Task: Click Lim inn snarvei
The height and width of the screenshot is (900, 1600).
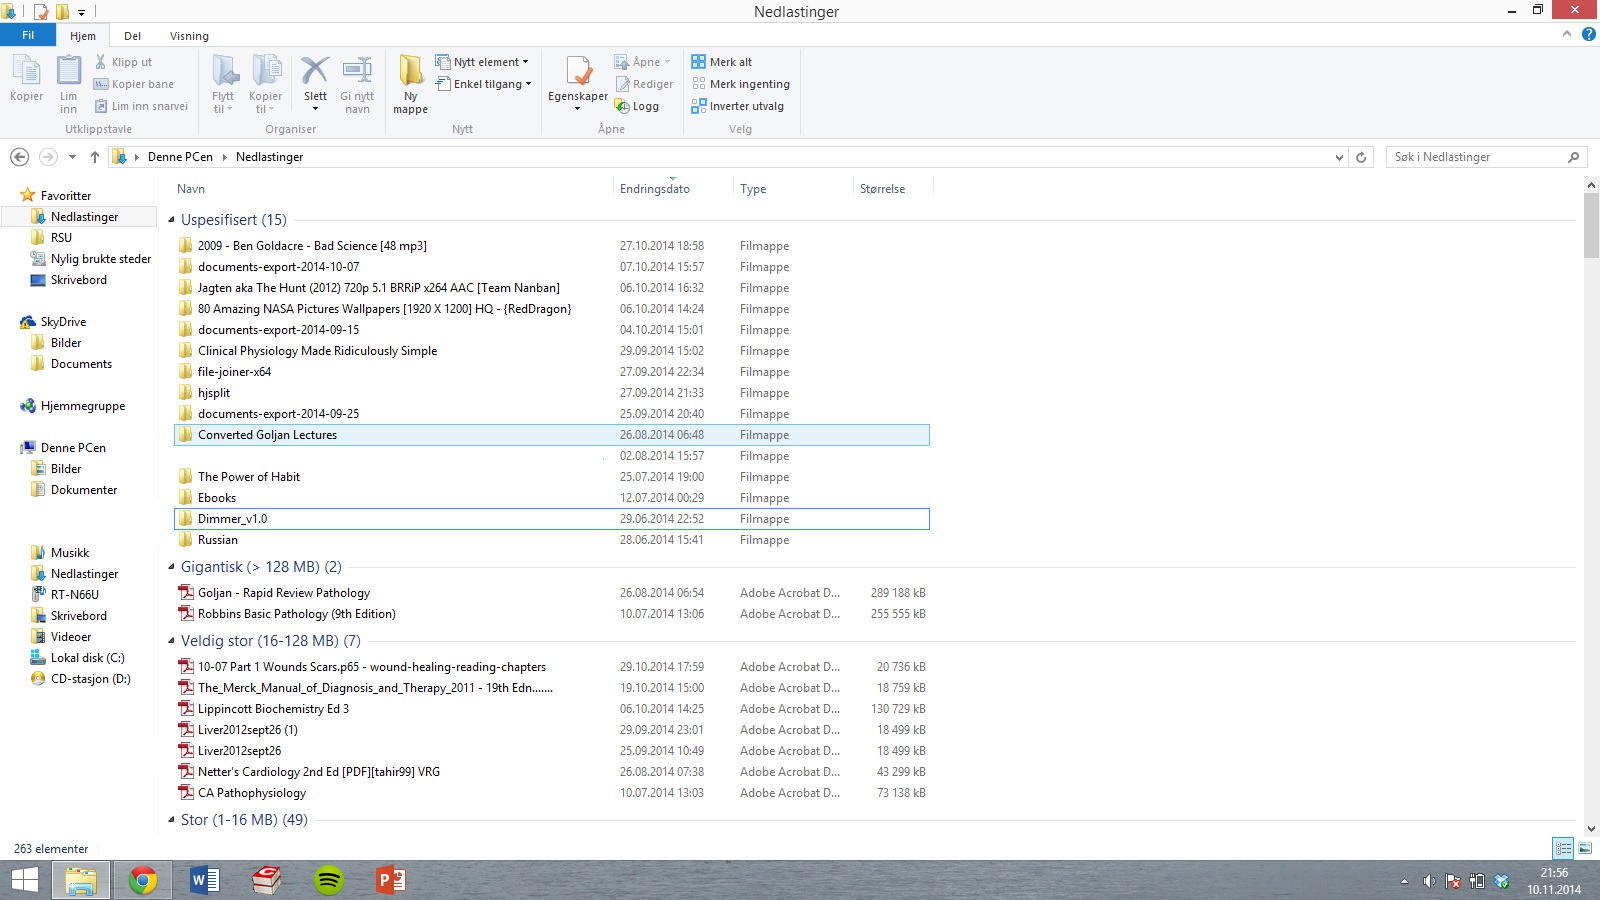Action: pyautogui.click(x=141, y=106)
